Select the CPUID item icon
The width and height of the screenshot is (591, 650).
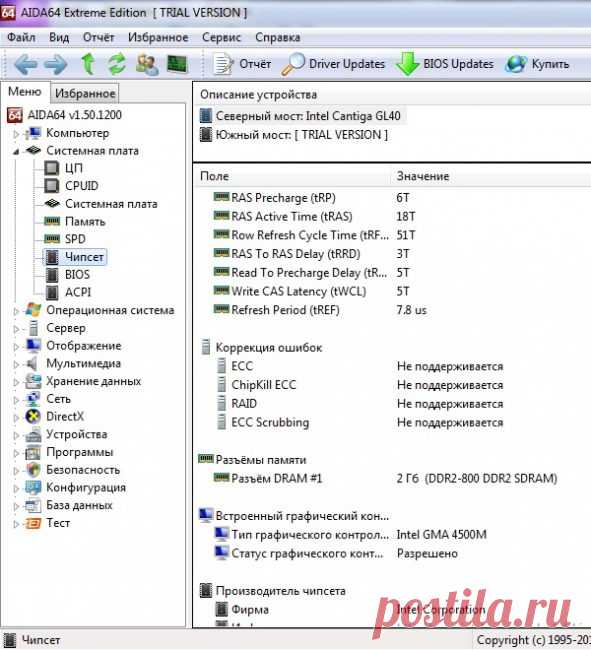(52, 186)
